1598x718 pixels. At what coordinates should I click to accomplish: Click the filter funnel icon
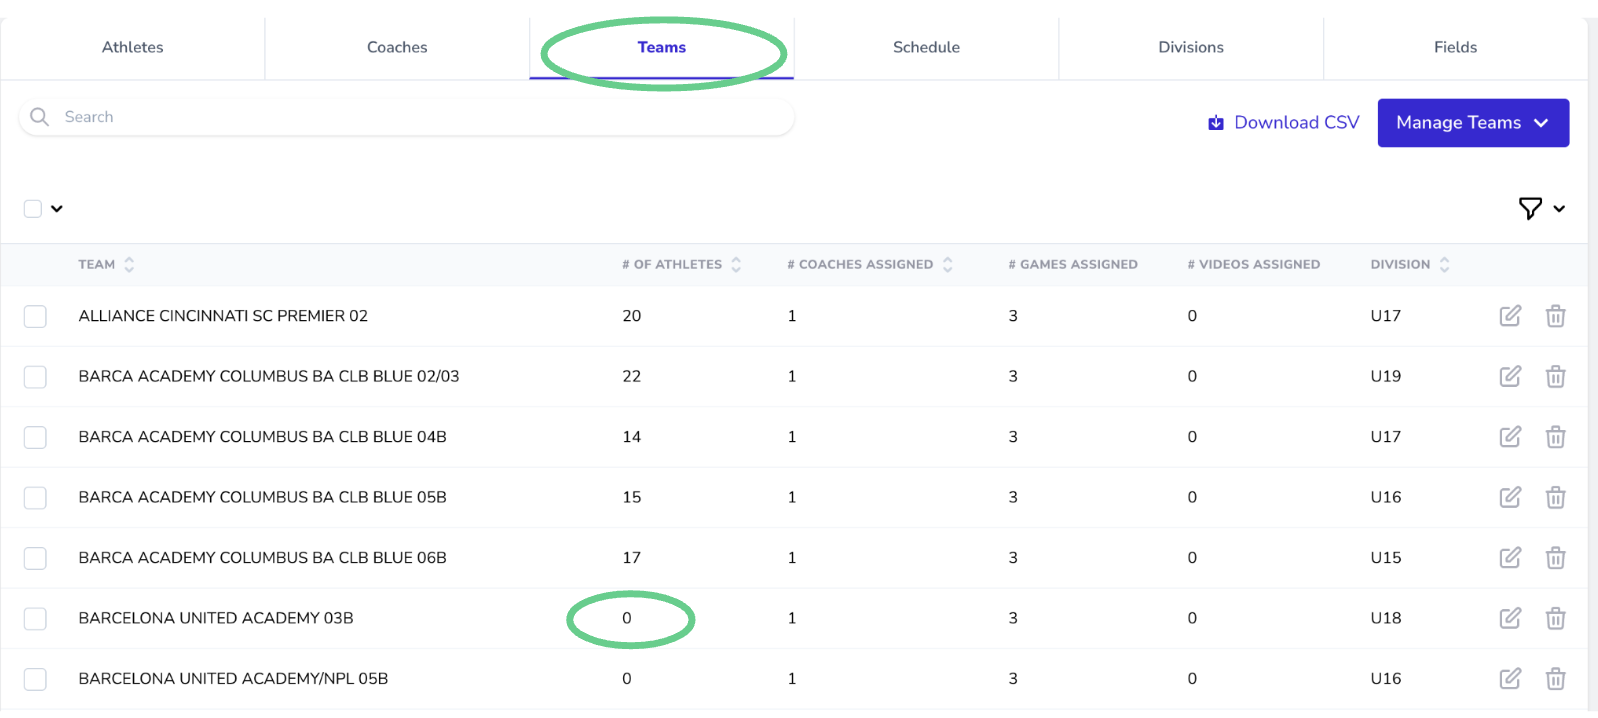click(x=1529, y=208)
